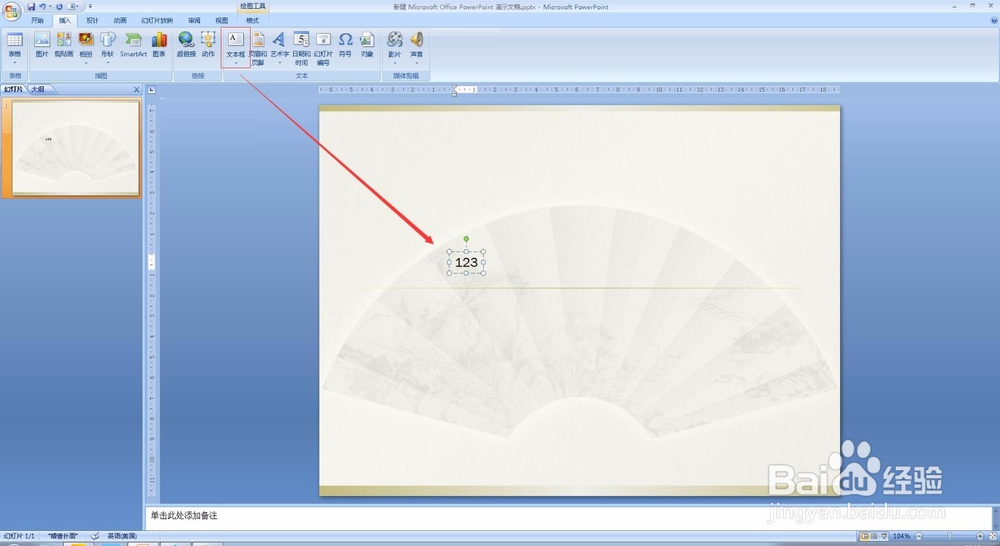The height and width of the screenshot is (546, 1000).
Task: Redo the last action in Quick Access
Action: pos(59,6)
